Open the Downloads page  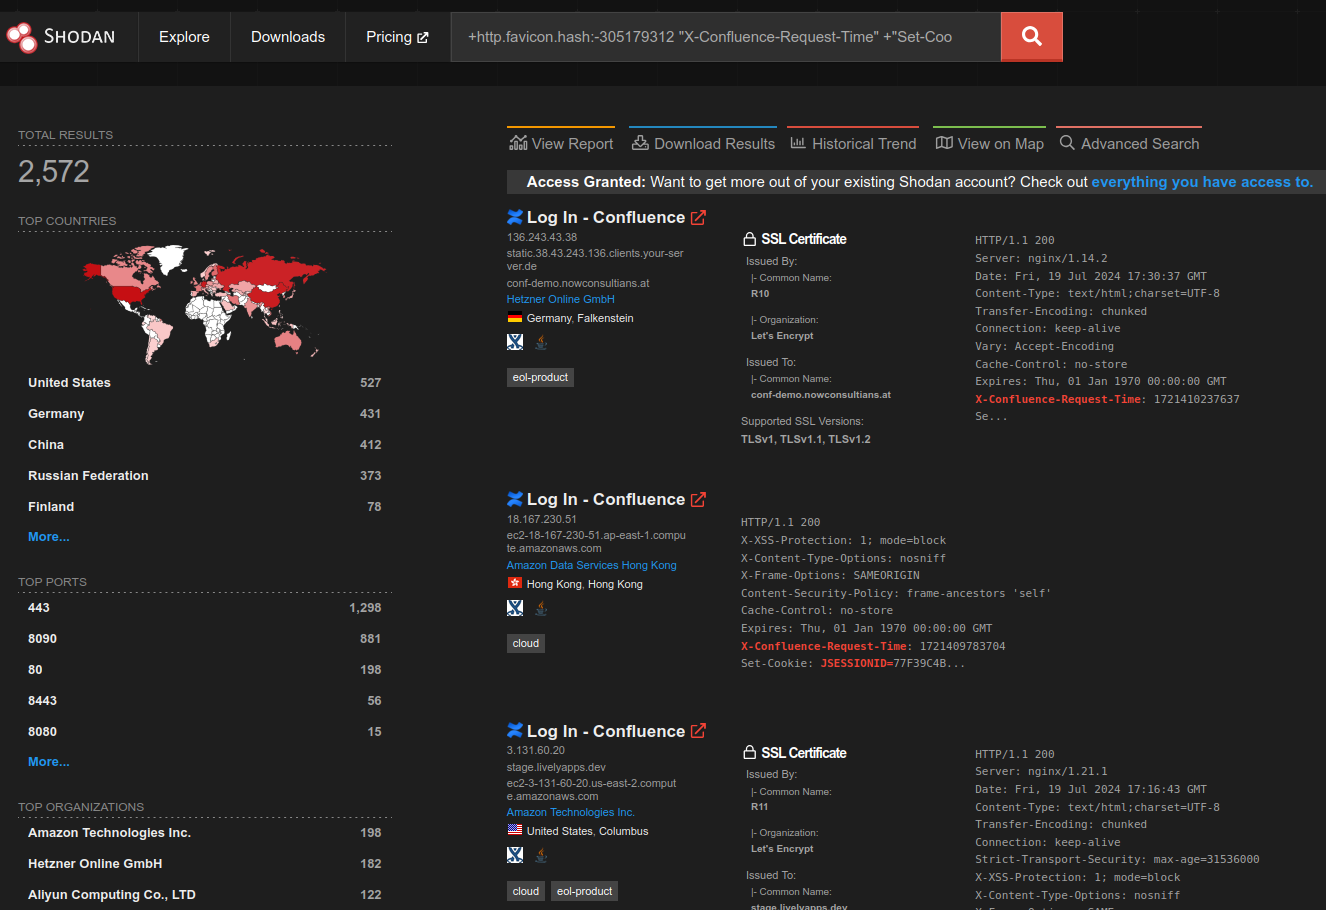(287, 36)
